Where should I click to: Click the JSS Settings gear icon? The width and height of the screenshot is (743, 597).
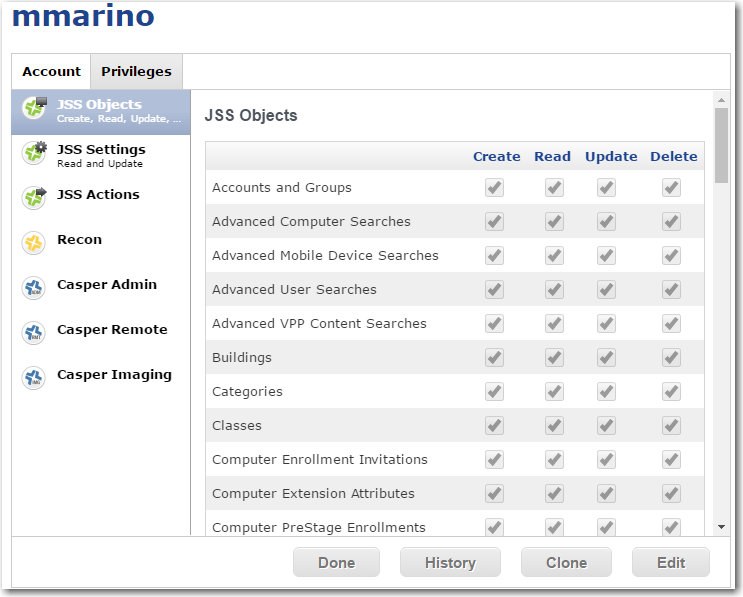[x=34, y=153]
